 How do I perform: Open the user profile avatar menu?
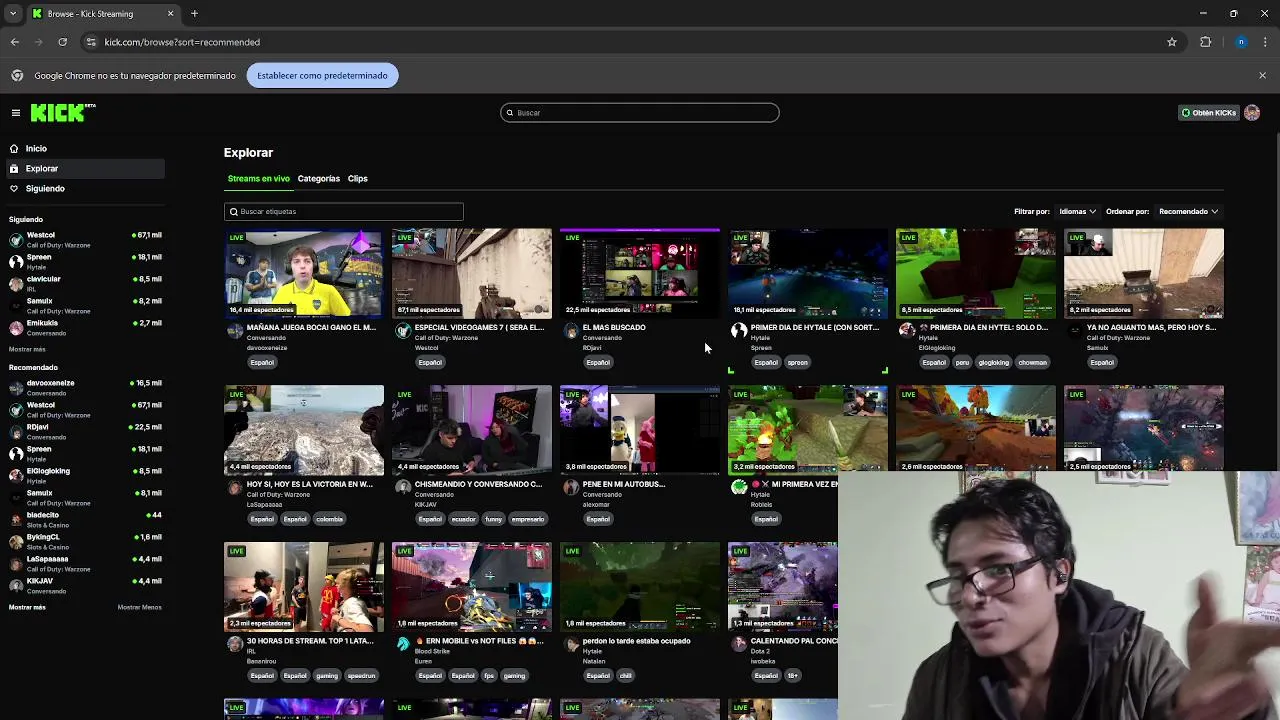click(x=1252, y=113)
